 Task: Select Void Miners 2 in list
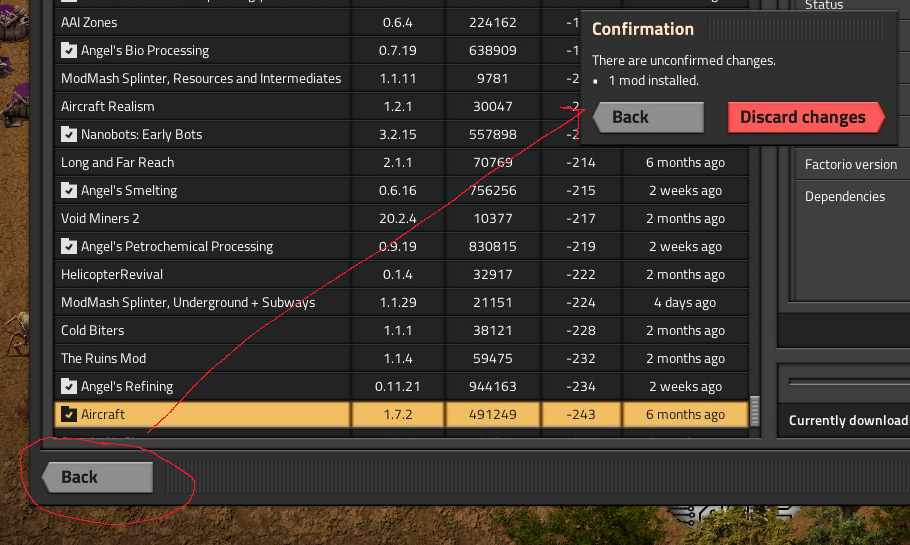point(200,218)
